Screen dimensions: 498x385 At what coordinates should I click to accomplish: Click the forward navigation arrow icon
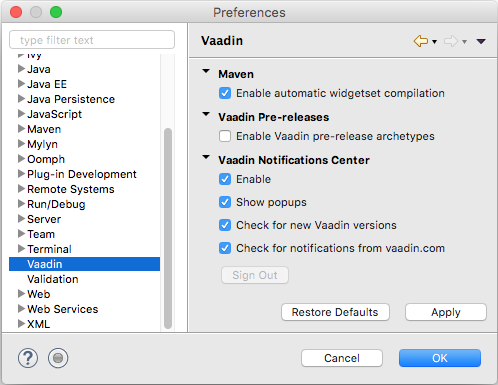[x=451, y=41]
